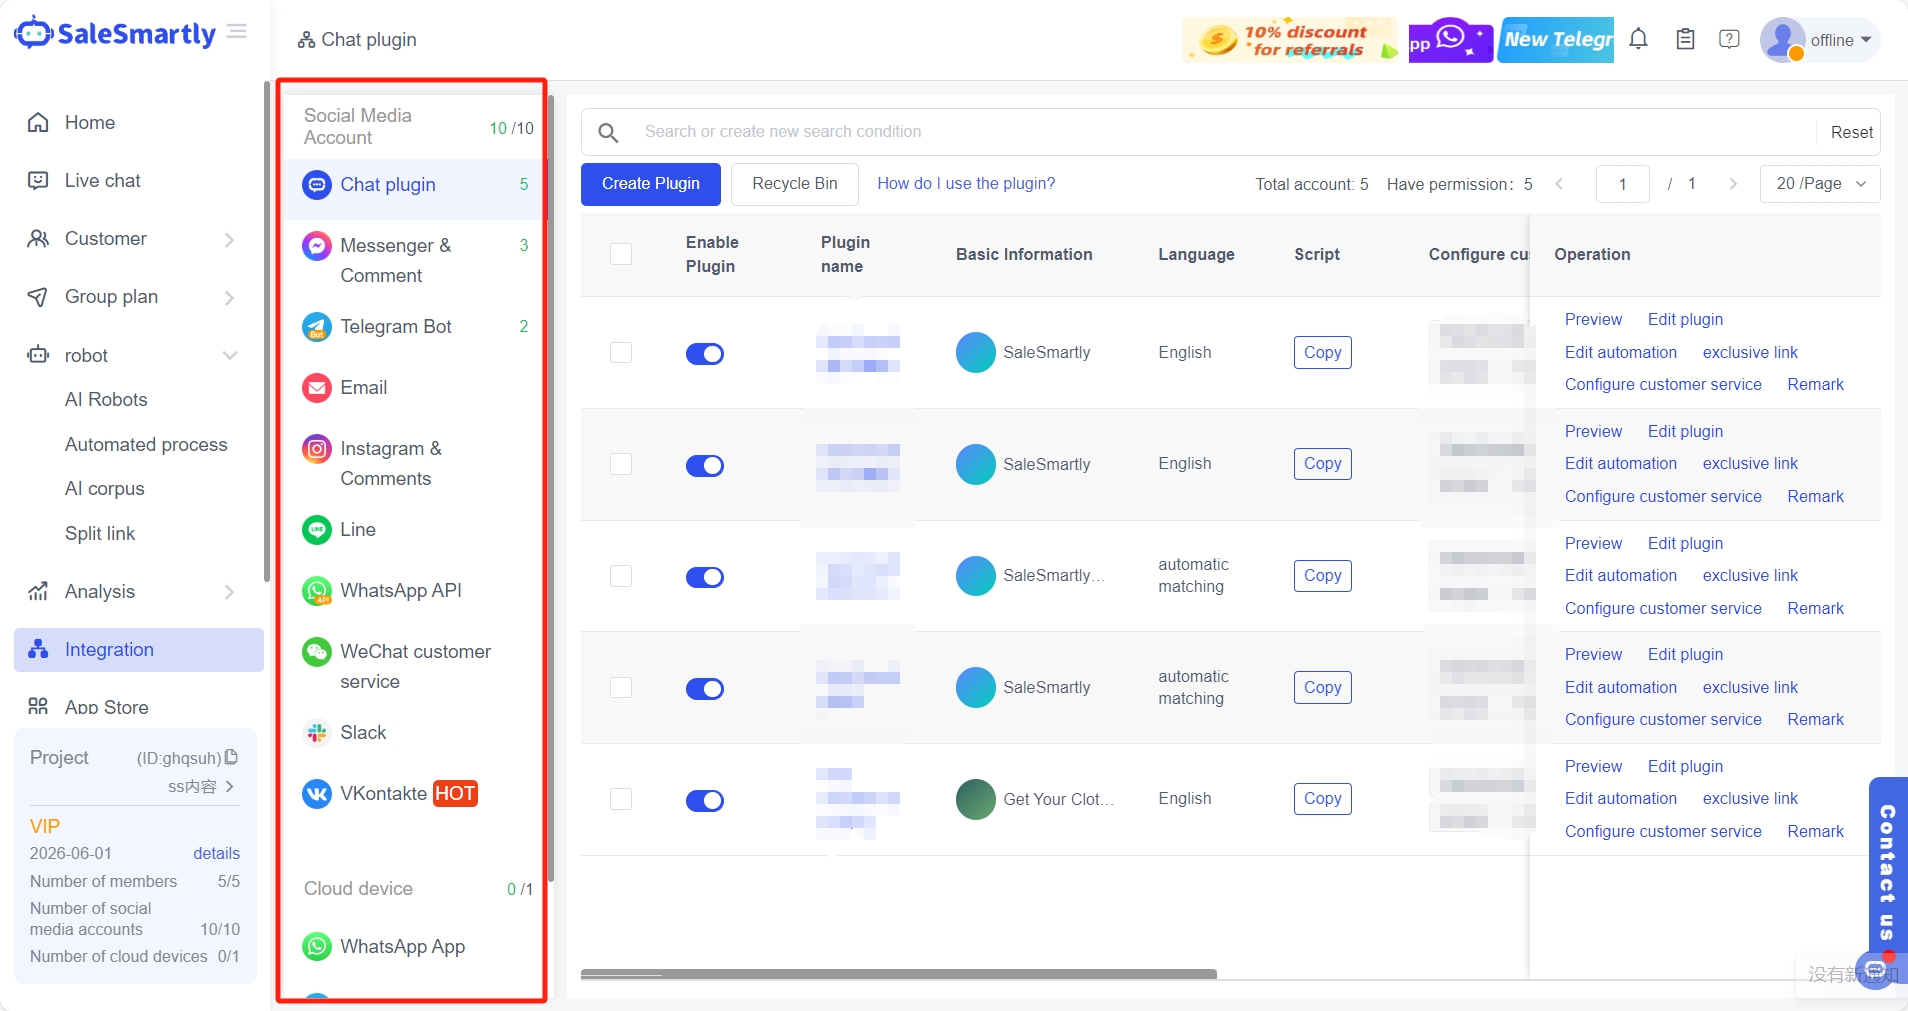Viewport: 1908px width, 1011px height.
Task: Open Automated process under robot
Action: coord(146,445)
